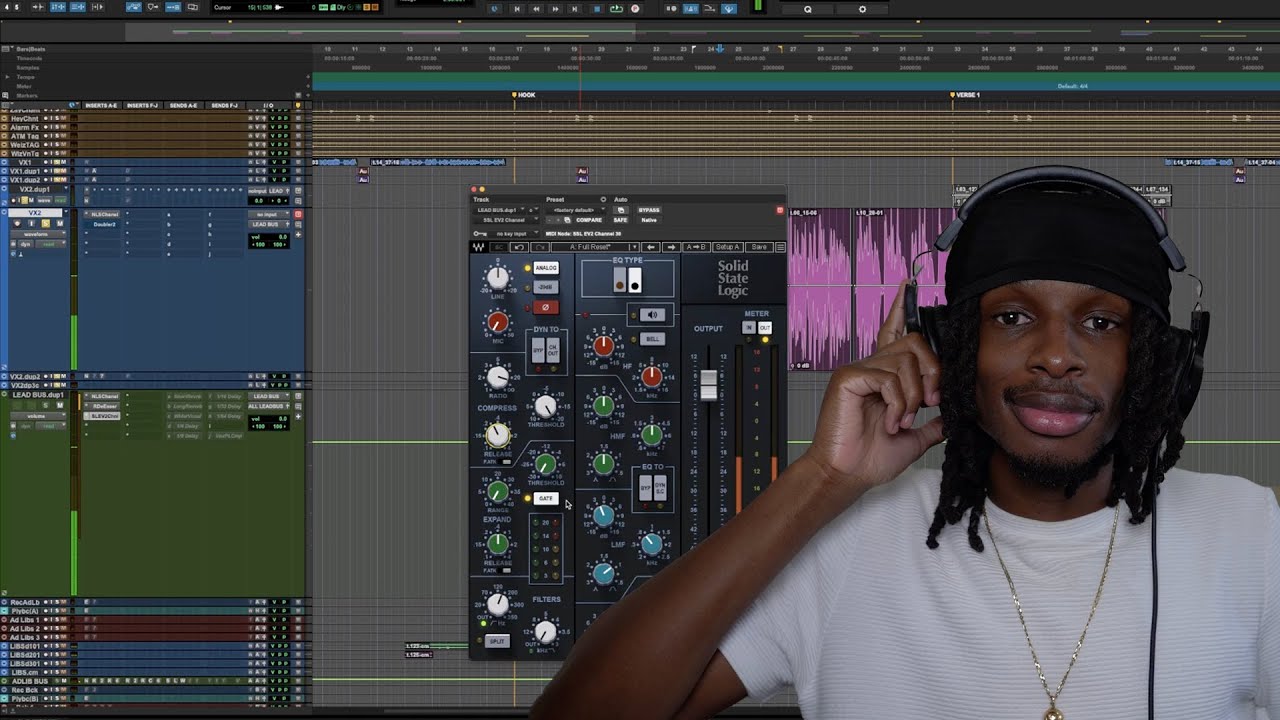Click the settings gear icon at top
This screenshot has height=720, width=1280.
click(862, 9)
